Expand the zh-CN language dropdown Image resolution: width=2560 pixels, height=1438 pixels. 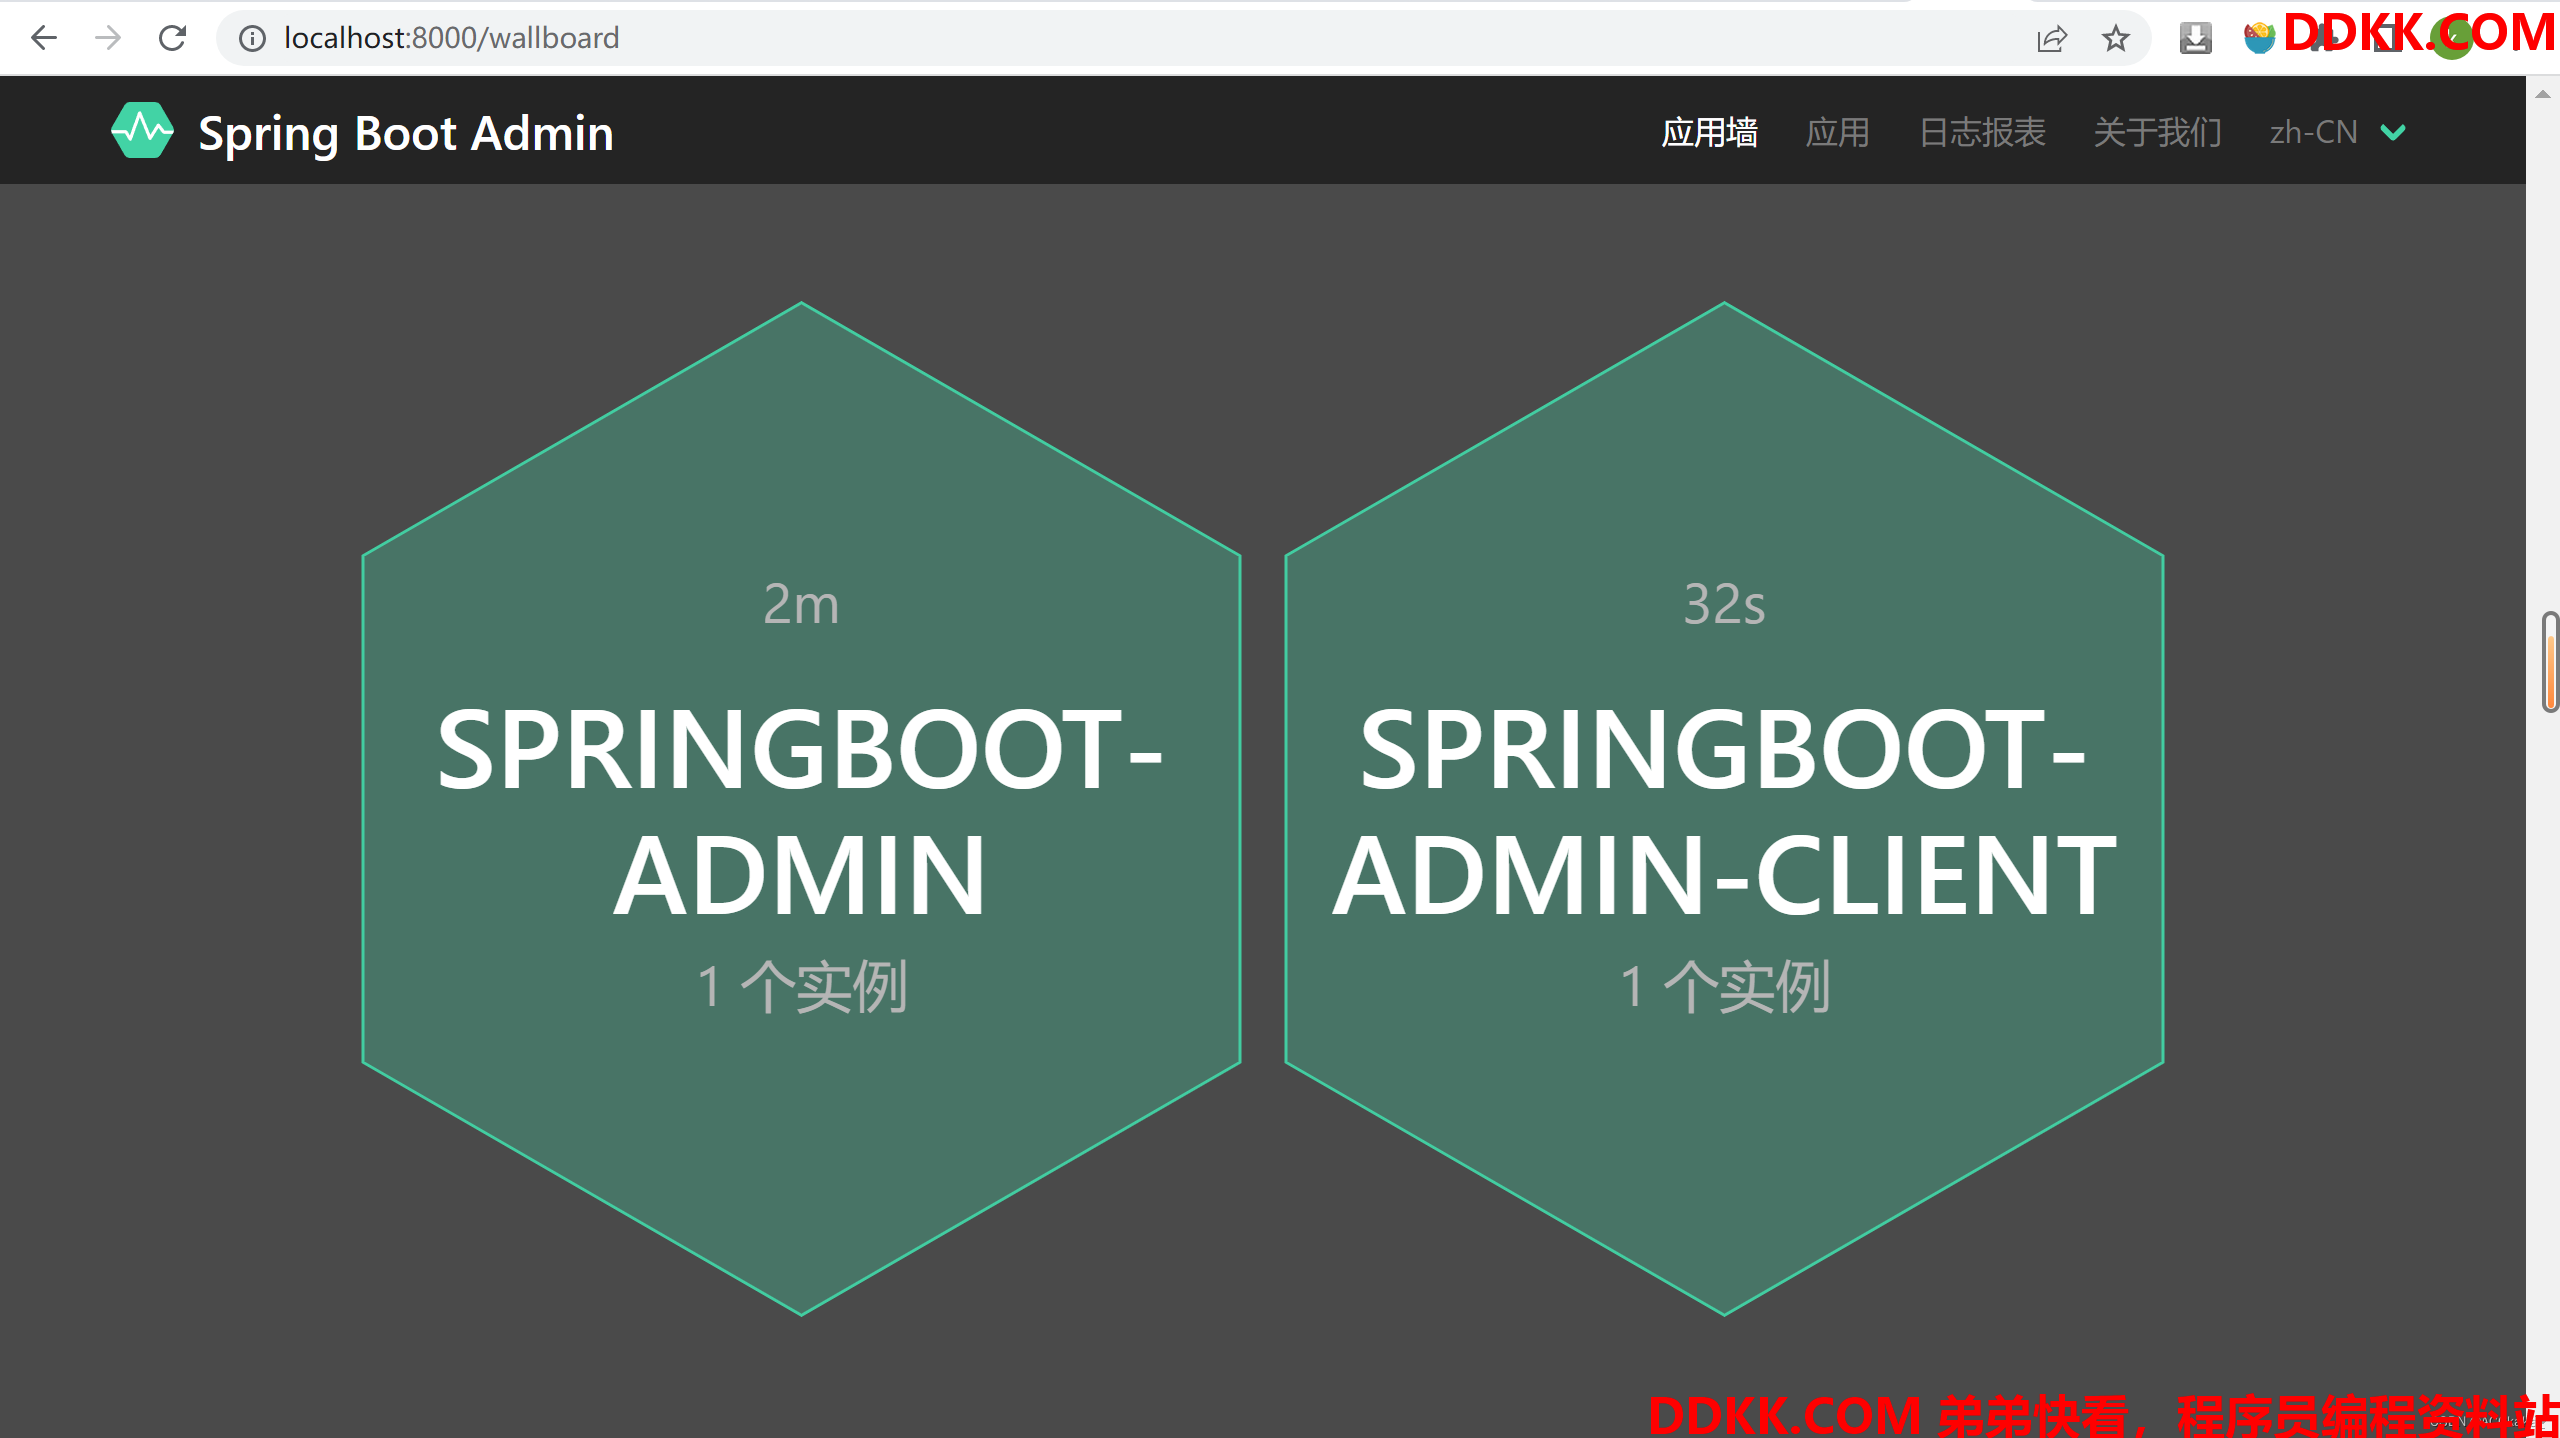[2337, 132]
